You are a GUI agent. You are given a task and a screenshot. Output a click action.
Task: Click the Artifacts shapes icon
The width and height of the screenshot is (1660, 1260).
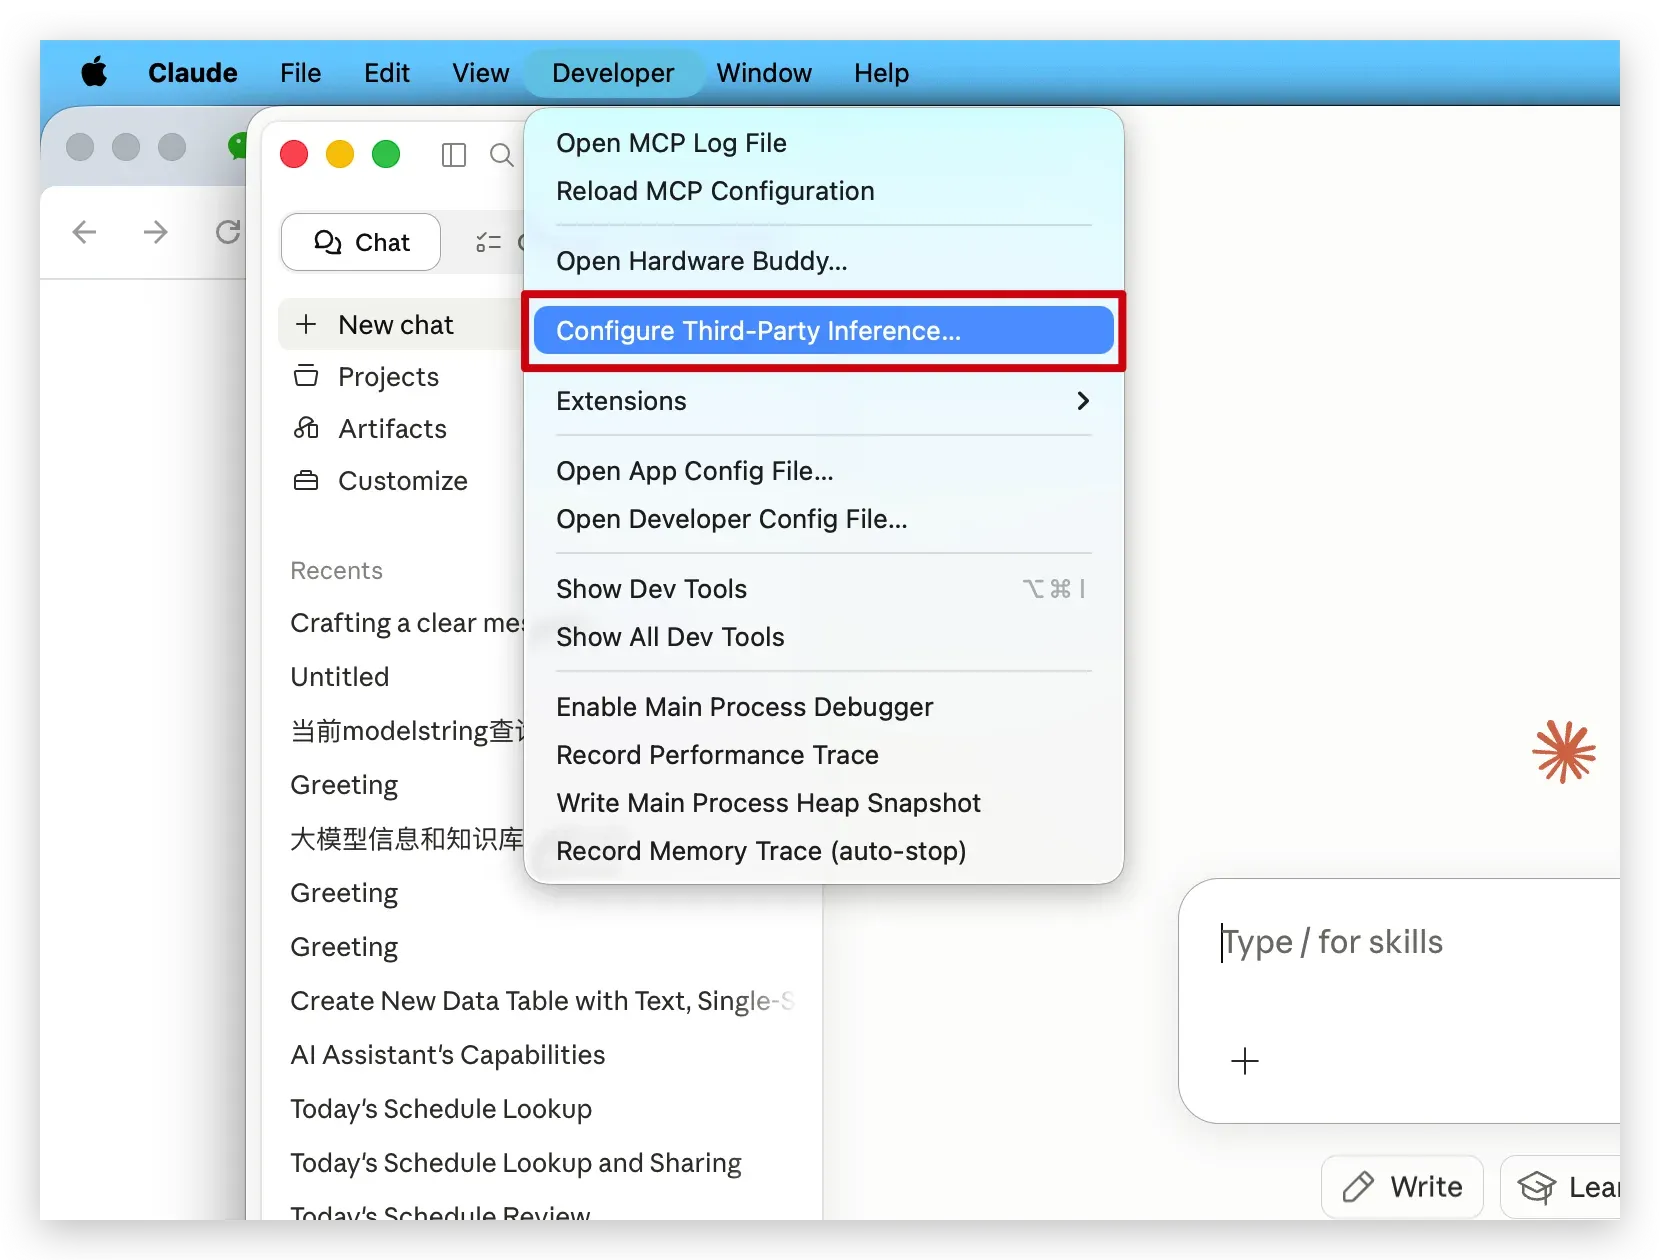[306, 428]
